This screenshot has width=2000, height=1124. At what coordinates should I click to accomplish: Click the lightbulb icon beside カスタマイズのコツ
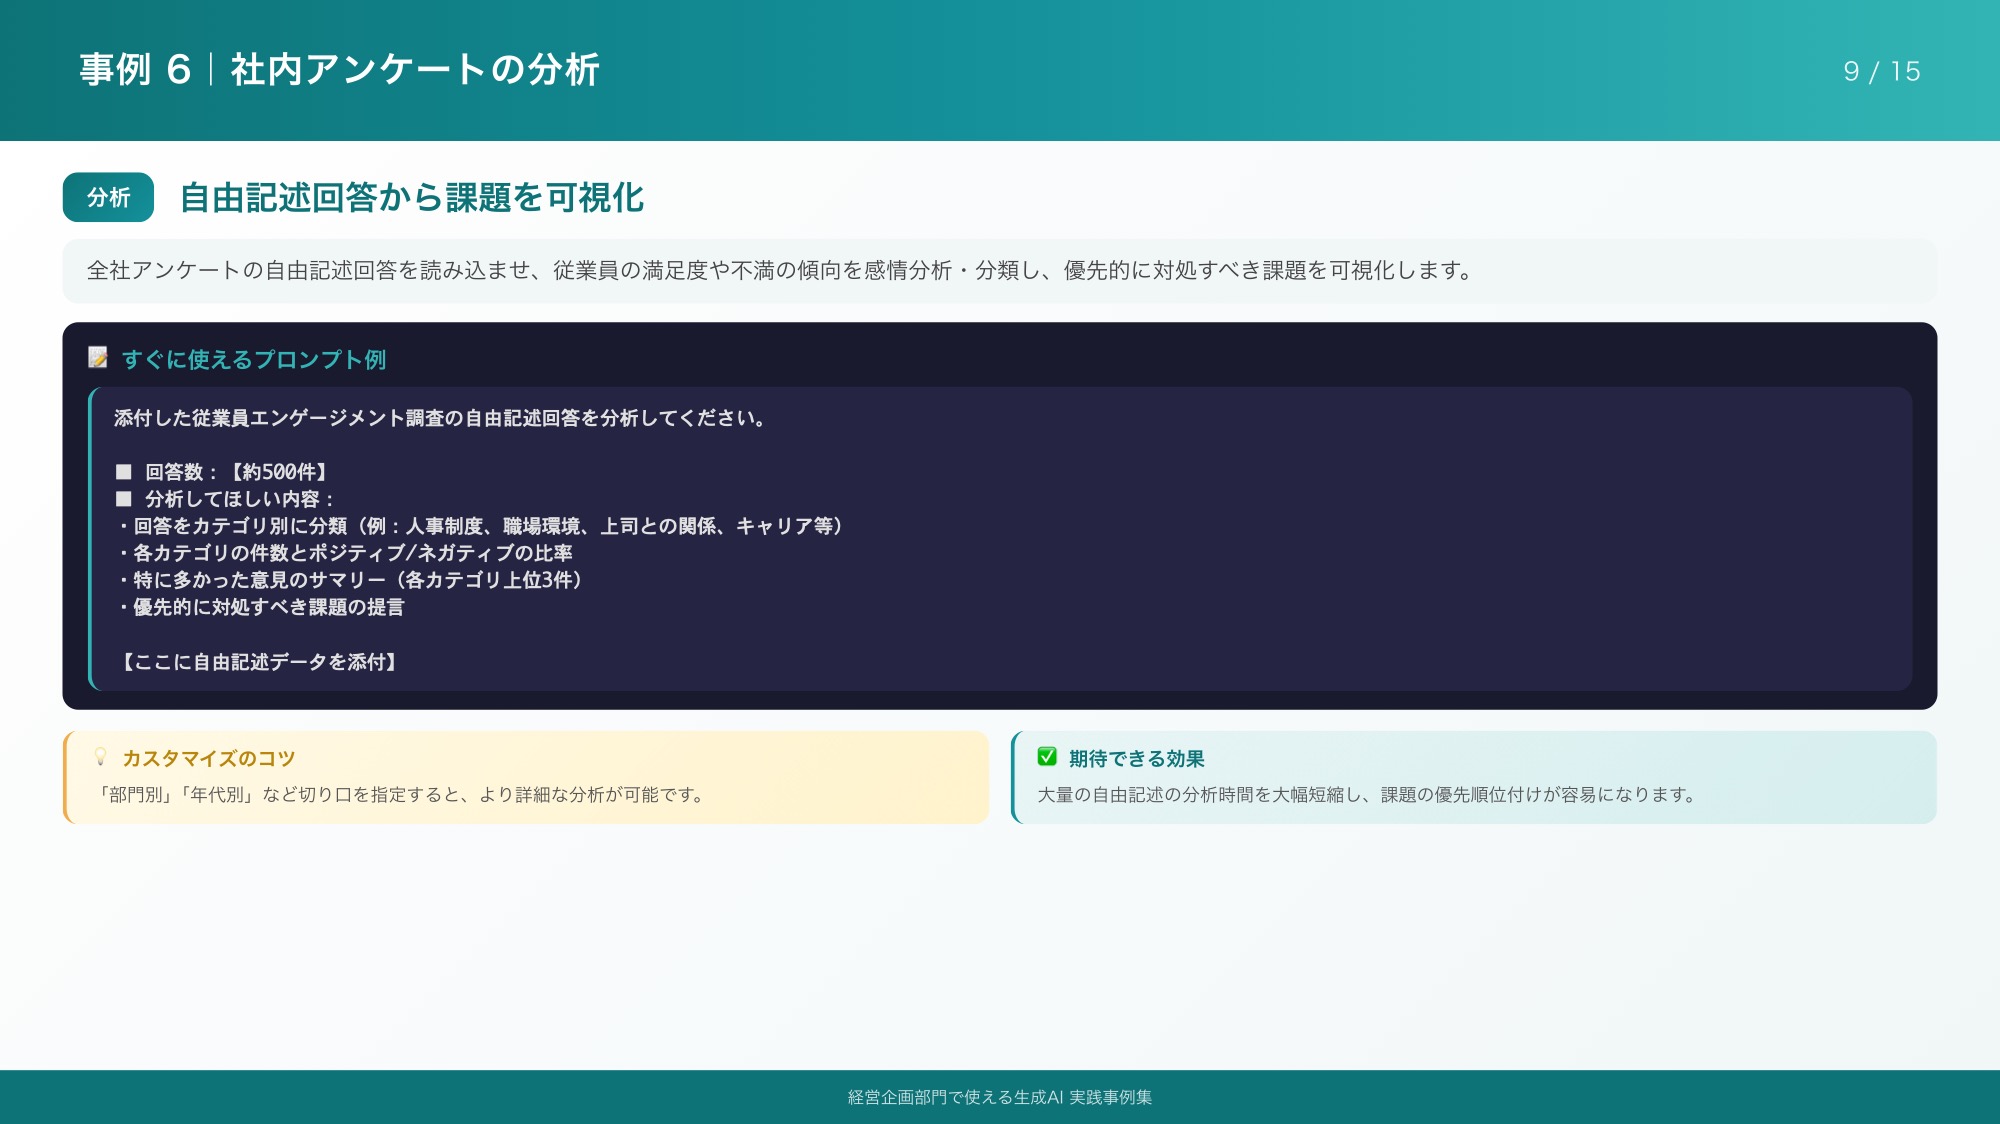[100, 757]
